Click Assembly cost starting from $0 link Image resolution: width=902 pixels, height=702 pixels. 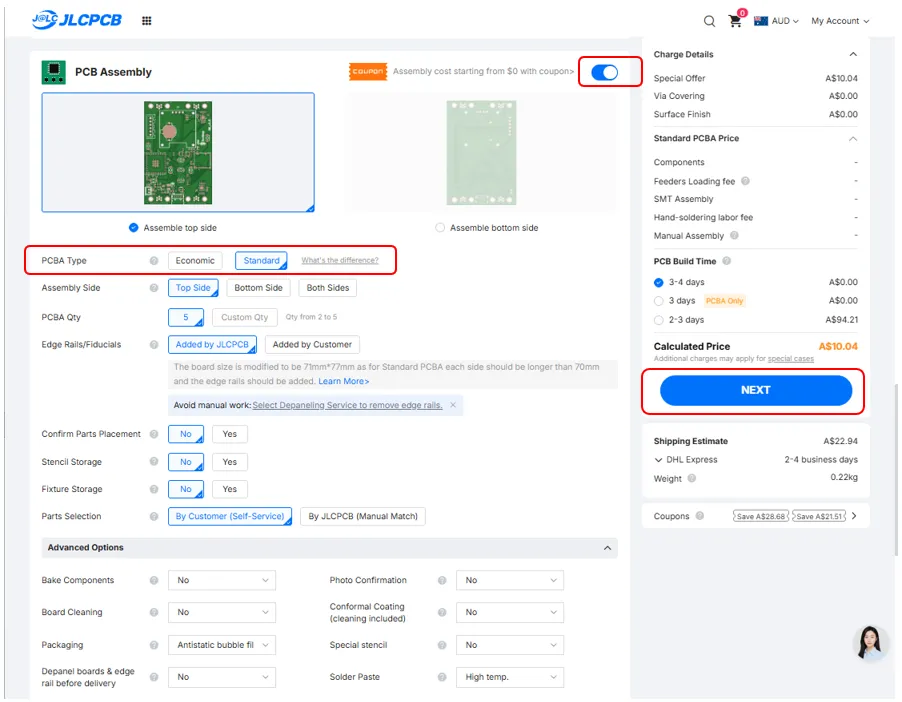coord(483,71)
